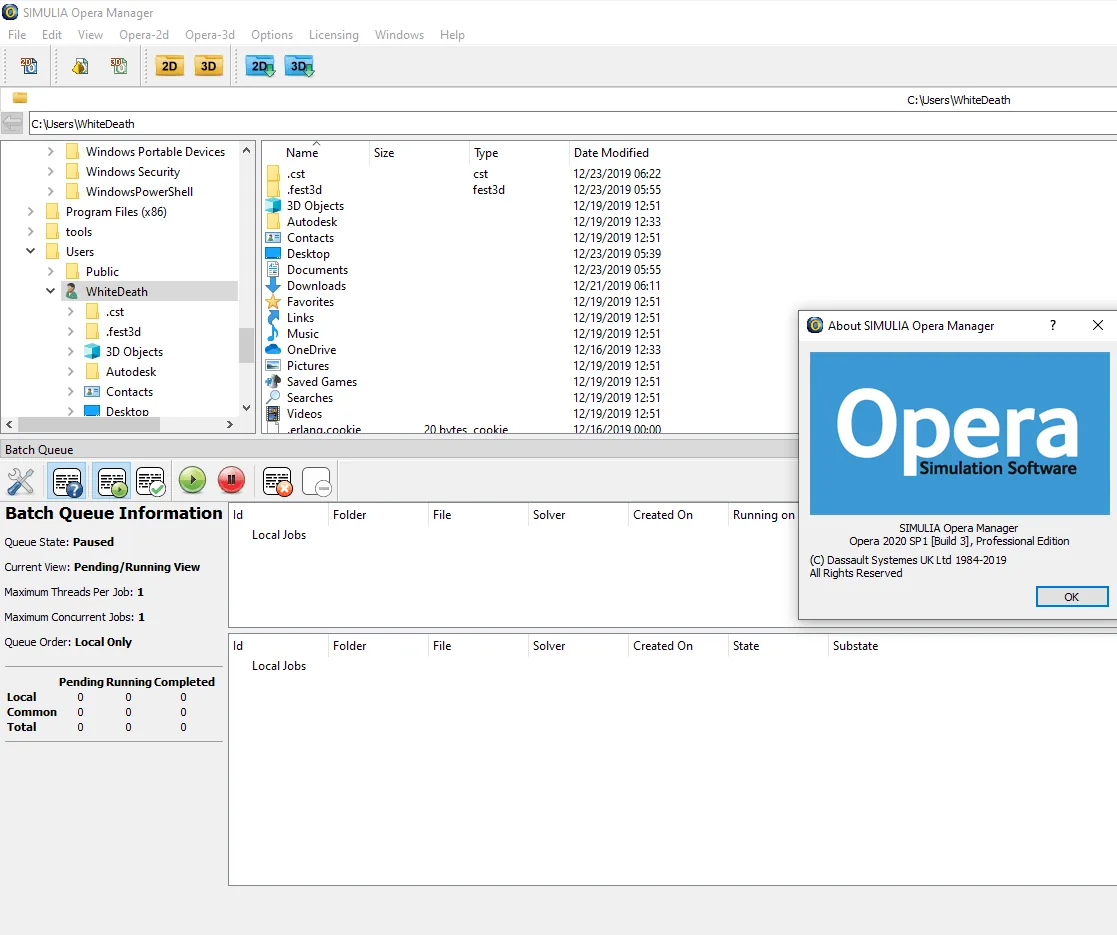This screenshot has height=935, width=1117.
Task: Open the Licensing menu
Action: (x=333, y=35)
